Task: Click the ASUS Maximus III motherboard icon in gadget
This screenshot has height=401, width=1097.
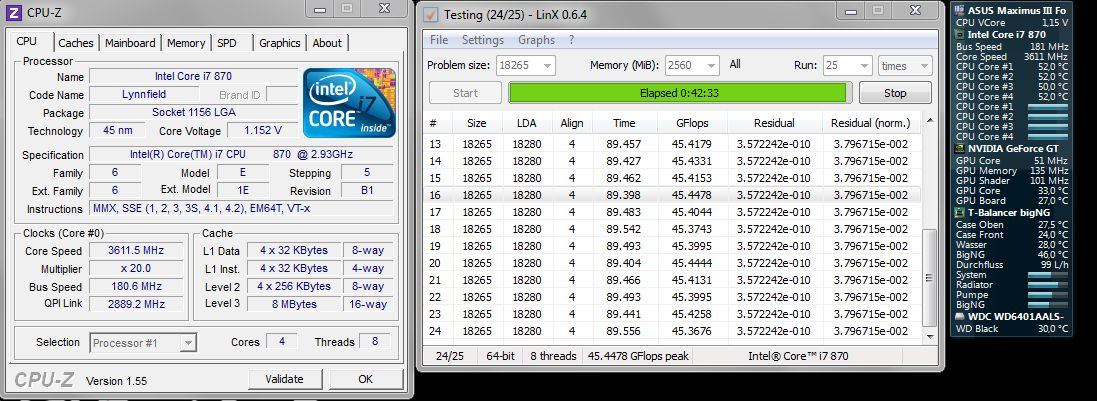Action: [961, 10]
